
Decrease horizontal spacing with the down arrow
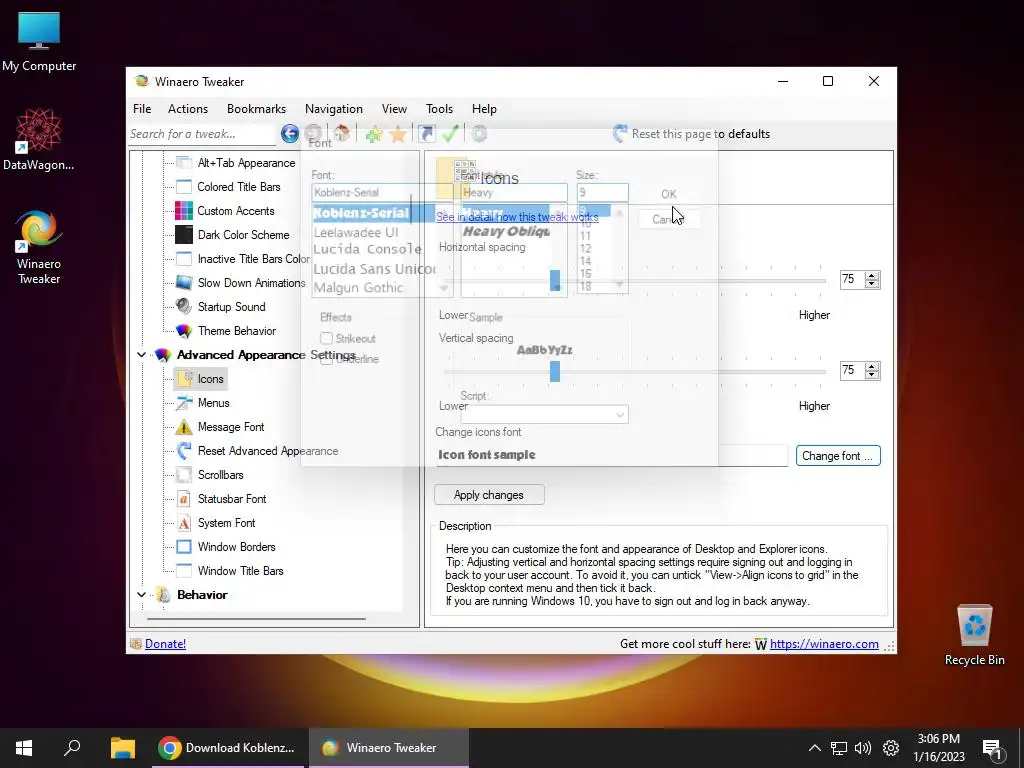point(872,284)
